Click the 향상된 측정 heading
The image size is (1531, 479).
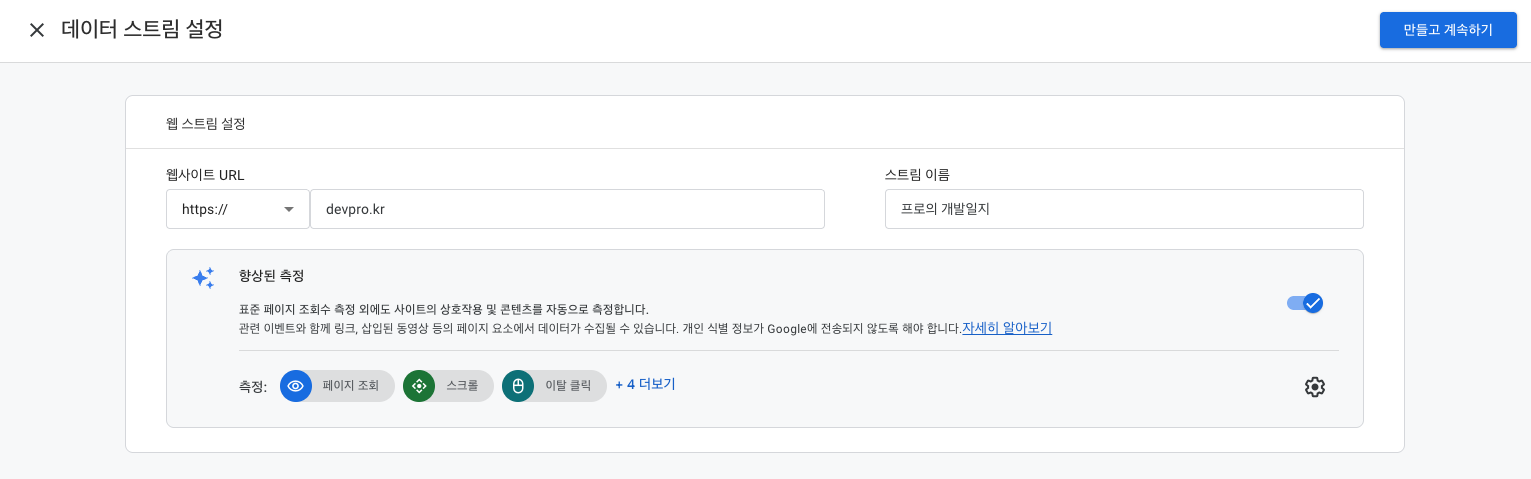click(271, 275)
